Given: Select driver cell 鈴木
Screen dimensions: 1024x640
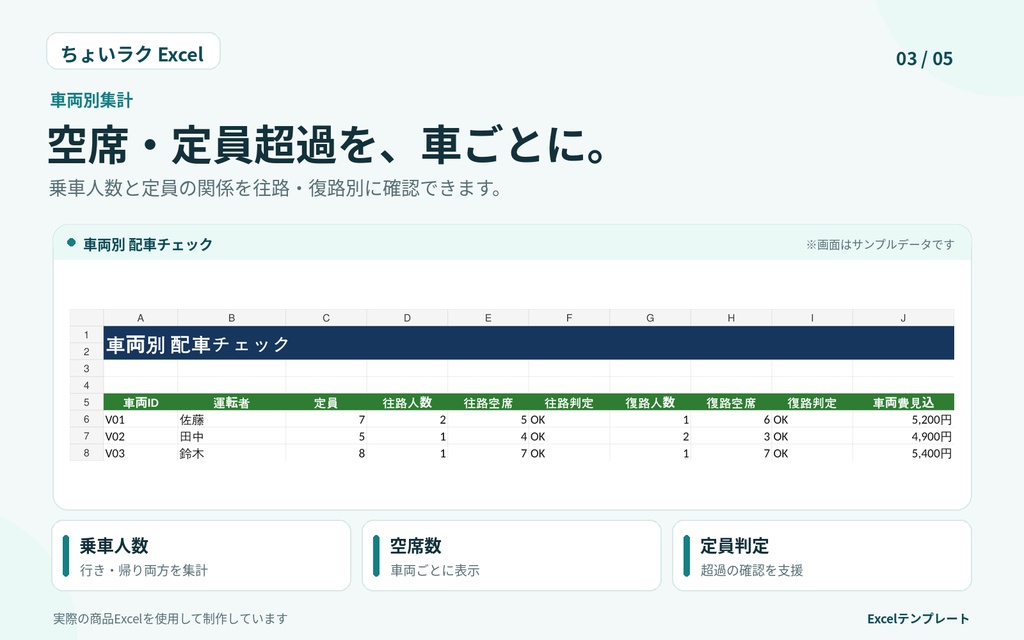Looking at the screenshot, I should 232,453.
